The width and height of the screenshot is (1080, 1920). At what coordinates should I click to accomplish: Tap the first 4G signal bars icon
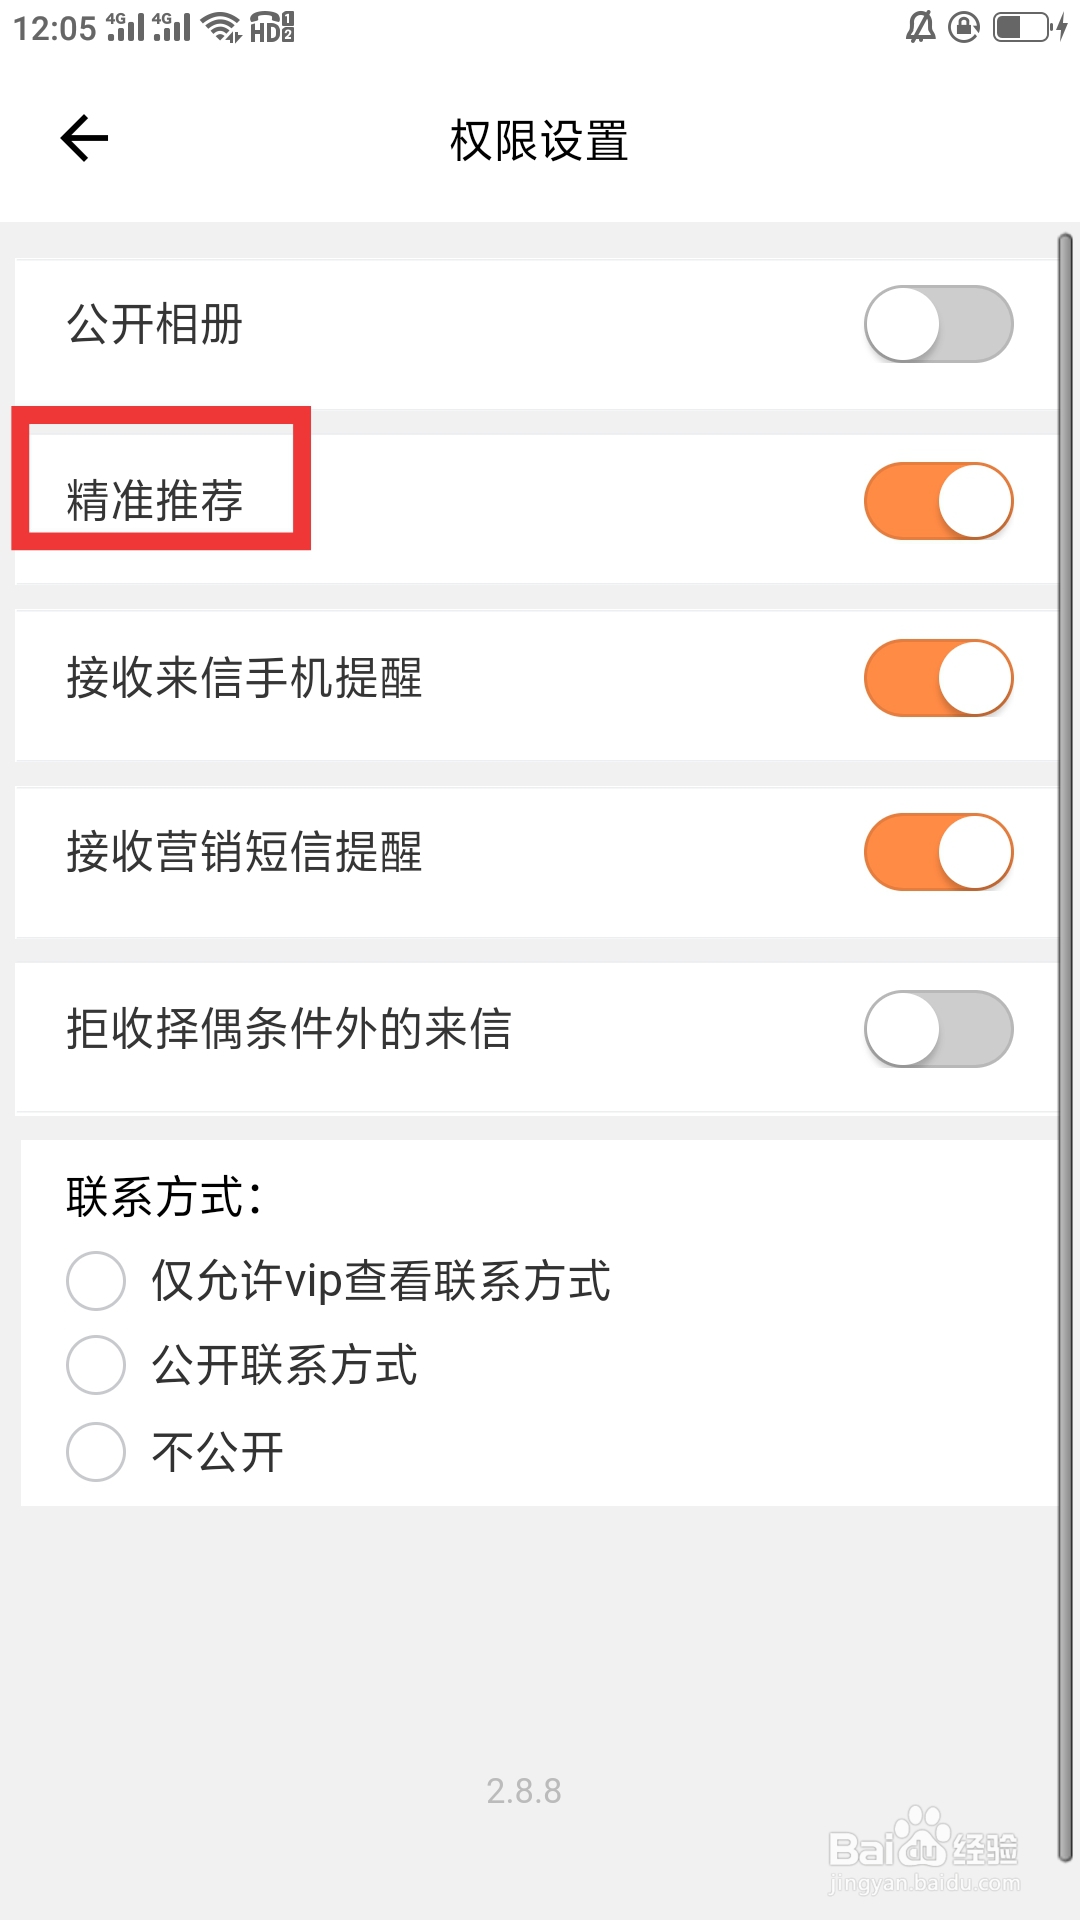coord(125,27)
